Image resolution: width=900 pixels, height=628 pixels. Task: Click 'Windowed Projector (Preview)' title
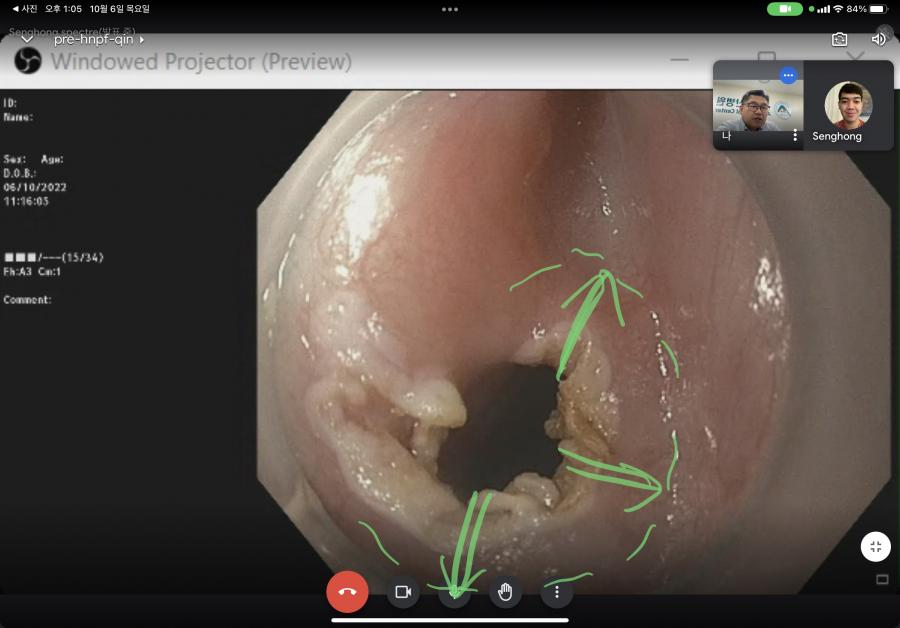point(201,61)
